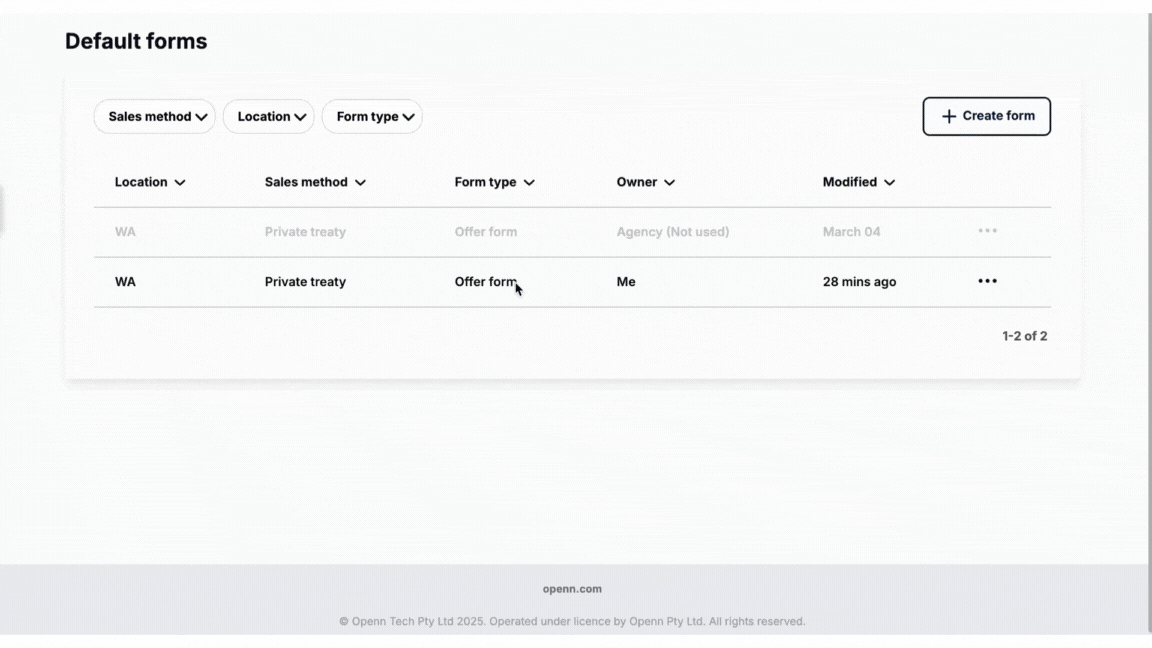Click the chevron icon beside the Modified column header
Viewport: 1152px width, 648px height.
(x=889, y=183)
